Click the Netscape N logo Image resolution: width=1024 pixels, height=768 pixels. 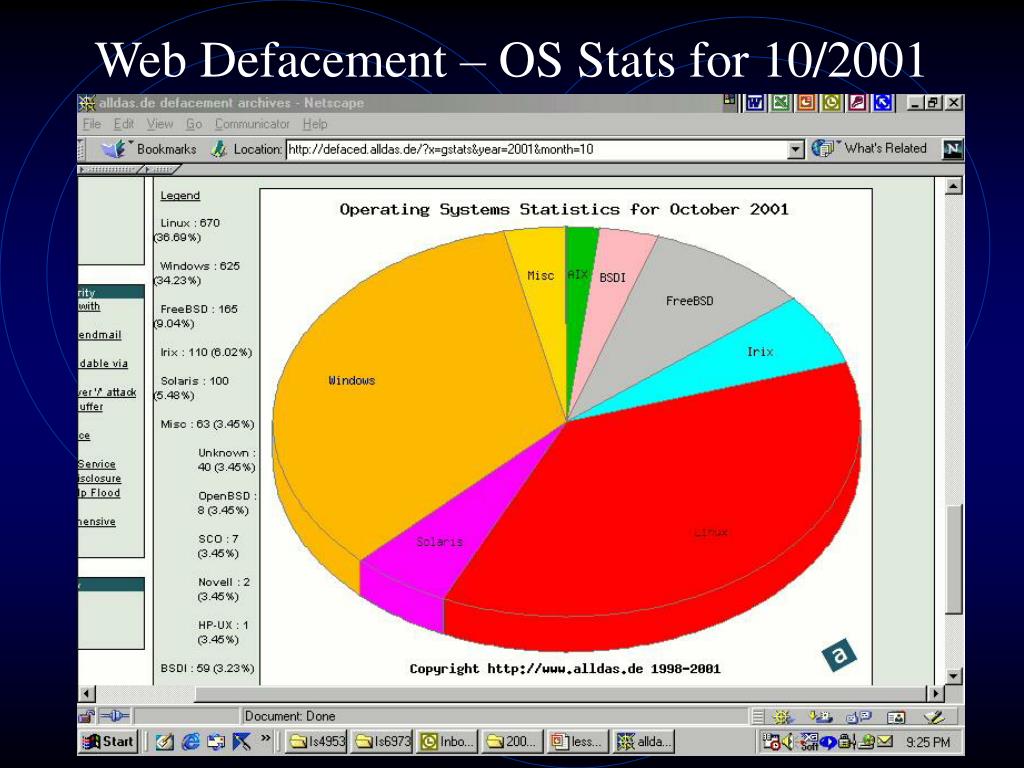point(953,149)
